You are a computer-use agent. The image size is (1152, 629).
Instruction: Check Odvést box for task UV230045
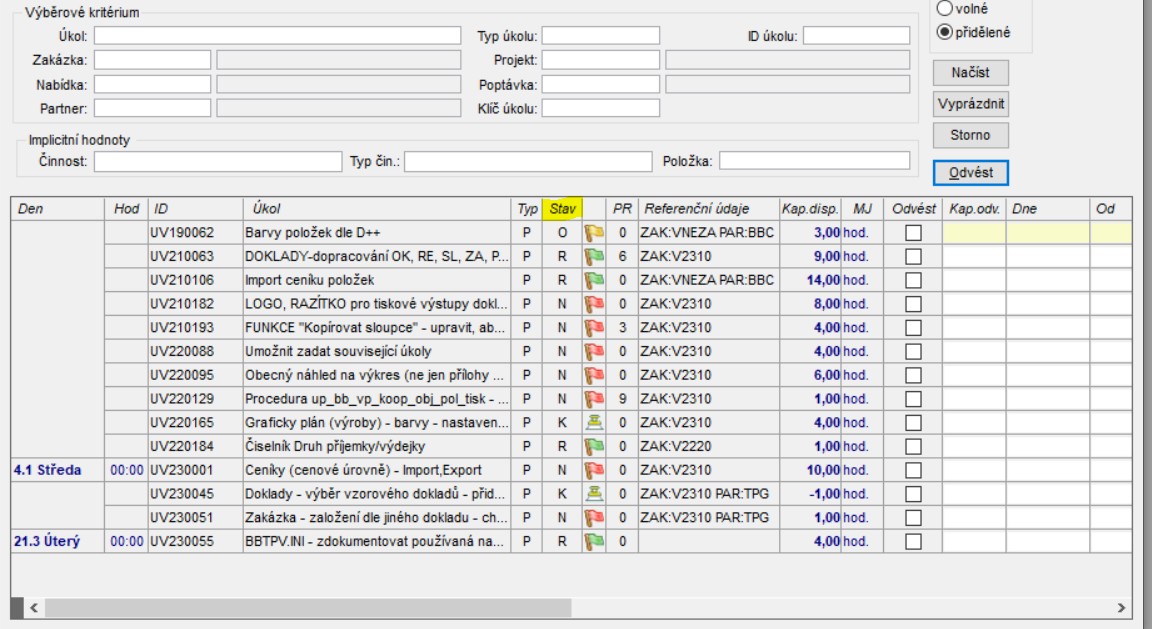click(x=913, y=494)
